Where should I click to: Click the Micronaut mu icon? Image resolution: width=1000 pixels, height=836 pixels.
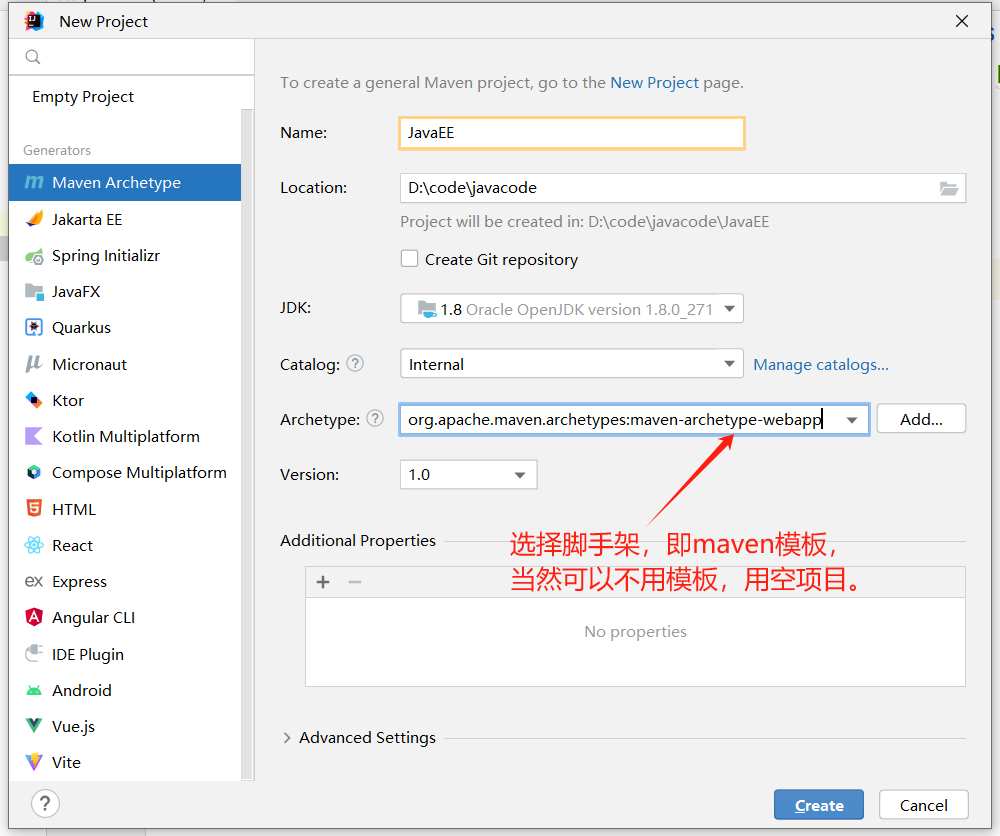tap(34, 364)
